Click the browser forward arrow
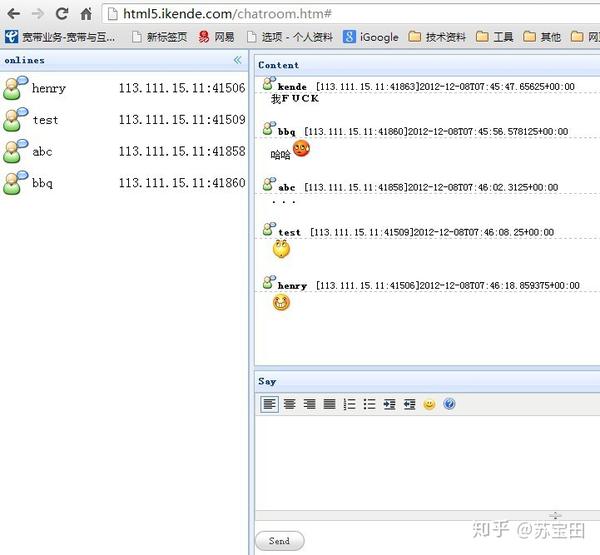 (x=38, y=14)
